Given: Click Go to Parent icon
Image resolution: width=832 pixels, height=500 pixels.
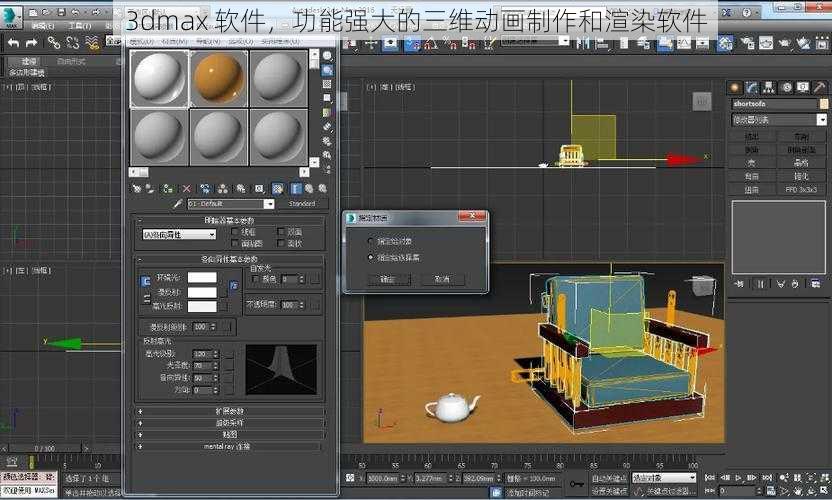Looking at the screenshot, I should pyautogui.click(x=309, y=188).
